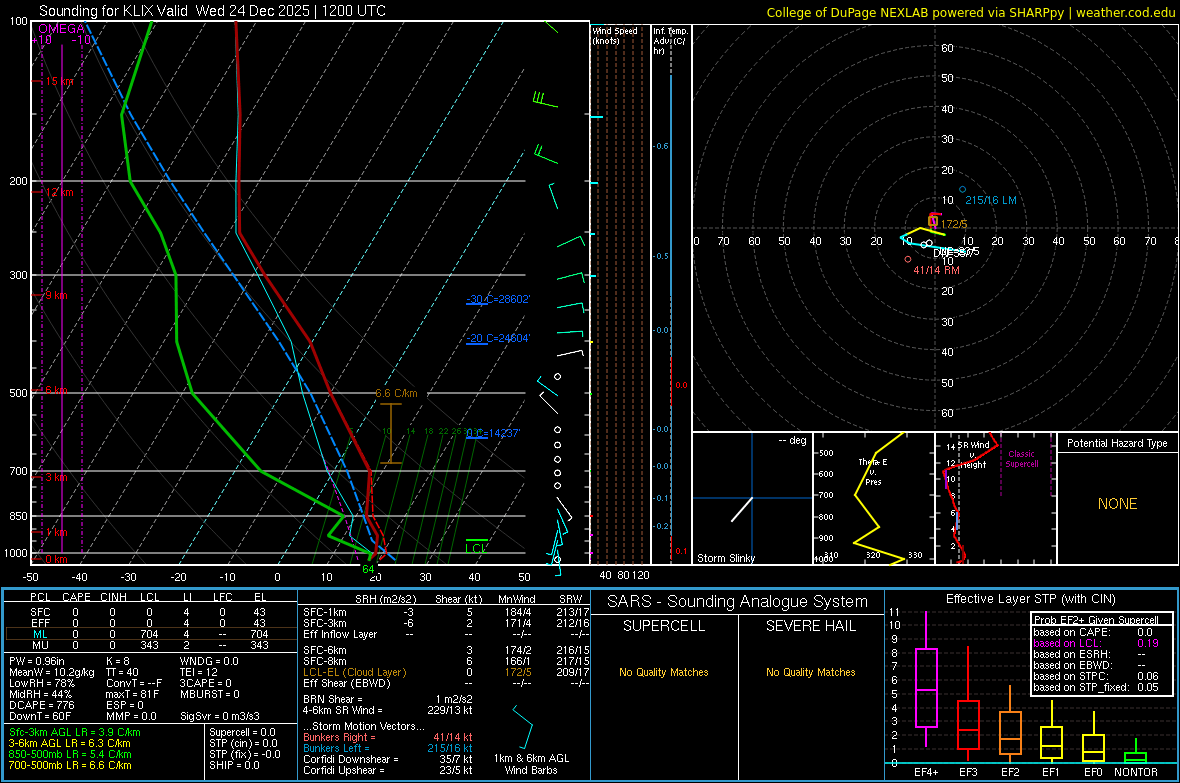Select the MU parcel row label
The height and width of the screenshot is (783, 1180).
click(40, 644)
